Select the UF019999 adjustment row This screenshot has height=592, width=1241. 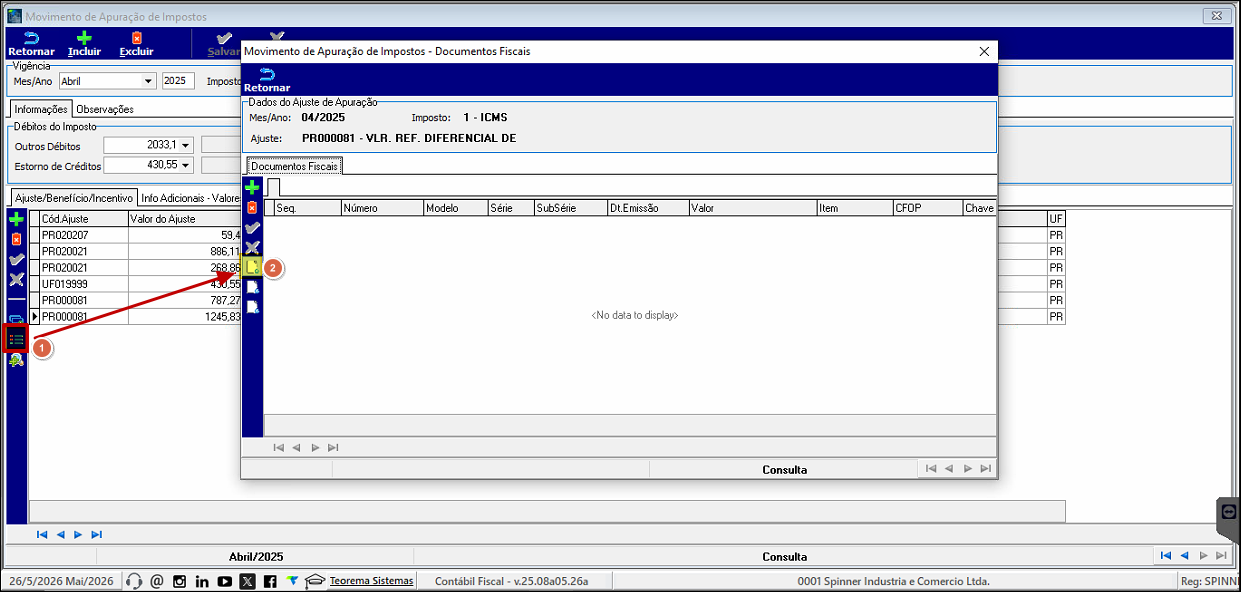coord(140,285)
